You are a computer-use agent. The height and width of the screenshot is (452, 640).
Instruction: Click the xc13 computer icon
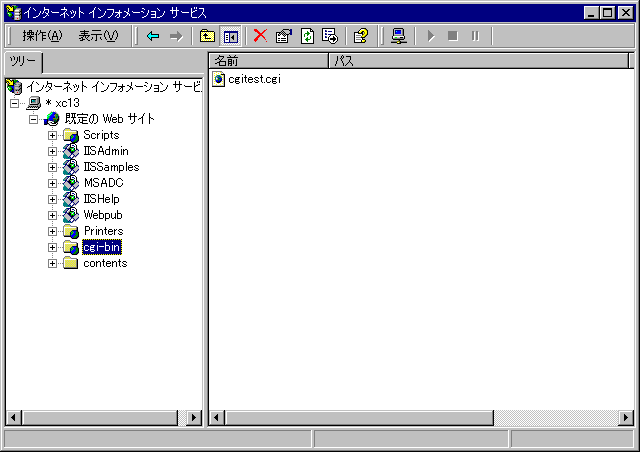pos(34,103)
